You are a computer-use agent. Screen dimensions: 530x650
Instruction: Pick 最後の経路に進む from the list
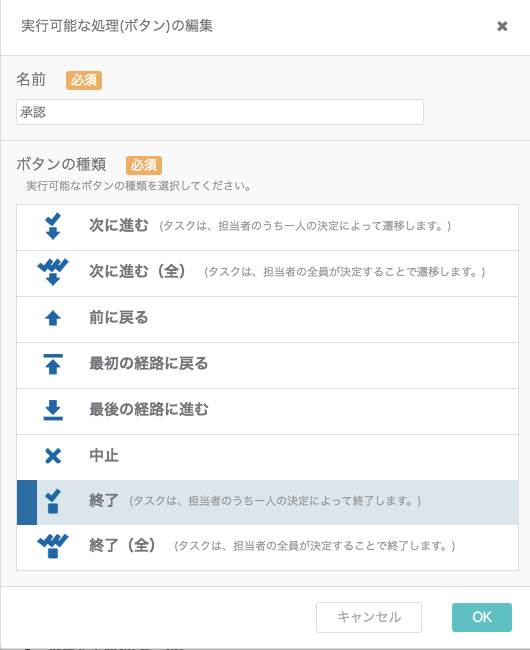pos(267,411)
